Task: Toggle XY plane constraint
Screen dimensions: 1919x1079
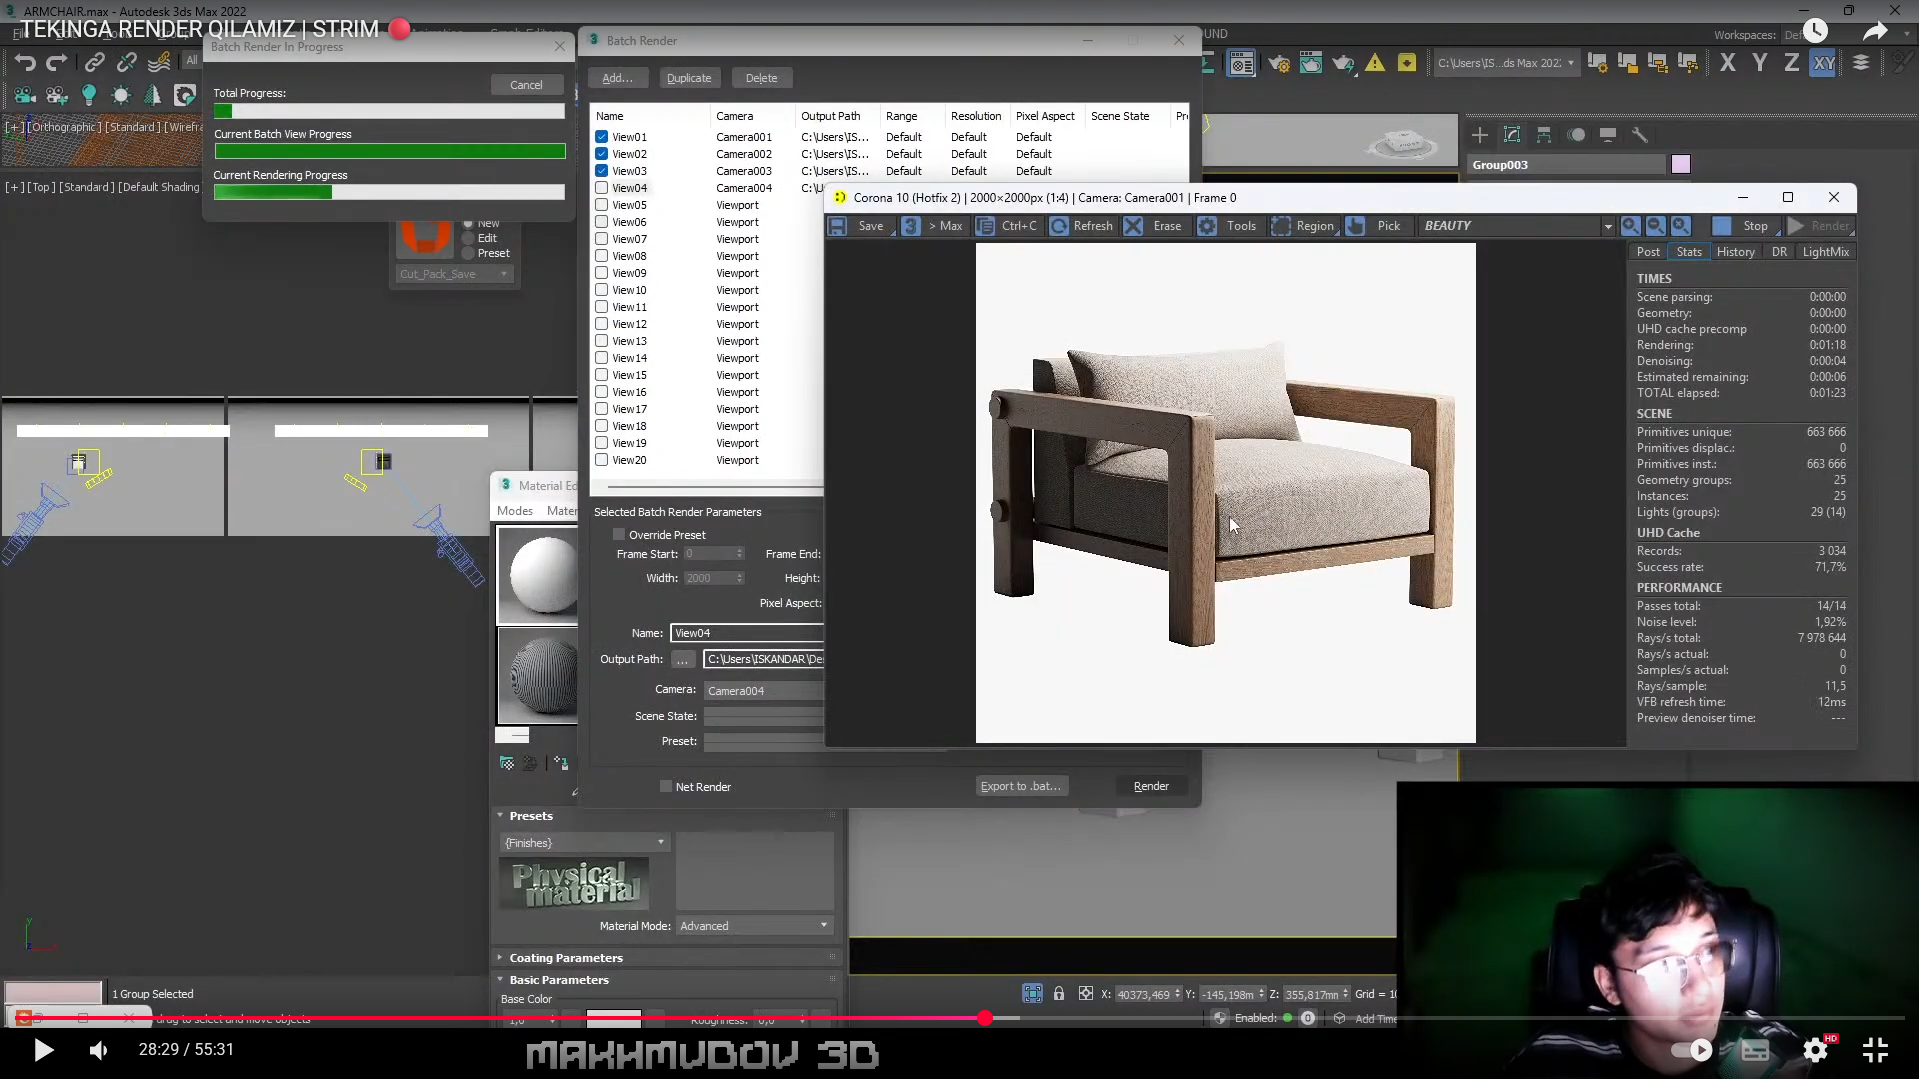Action: point(1824,63)
